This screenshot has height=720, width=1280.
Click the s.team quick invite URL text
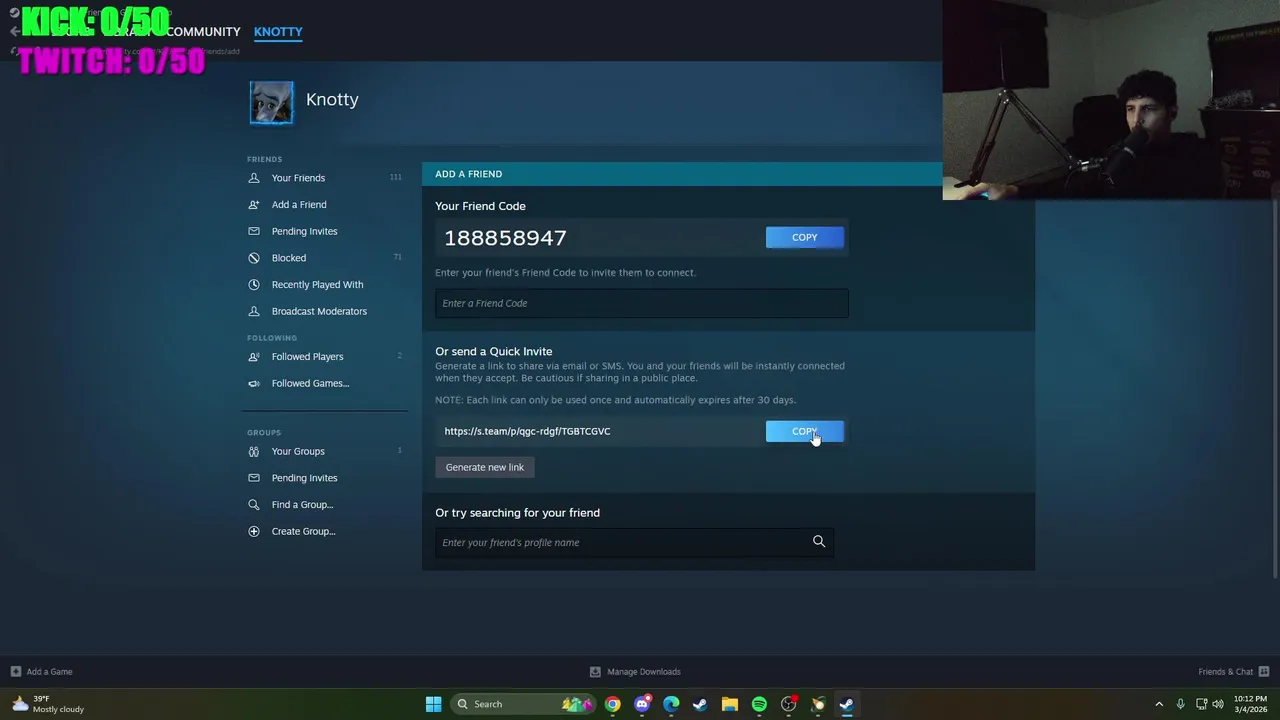point(527,431)
